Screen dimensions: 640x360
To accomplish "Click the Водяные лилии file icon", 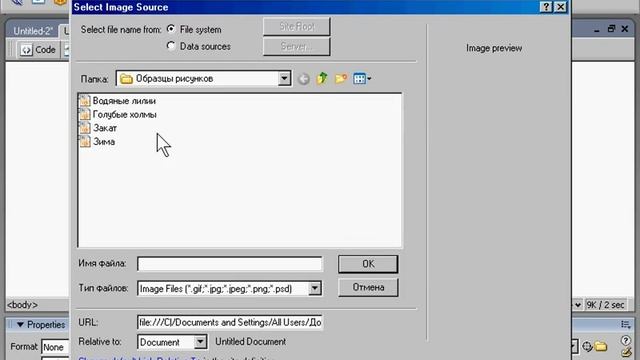I will [x=85, y=100].
